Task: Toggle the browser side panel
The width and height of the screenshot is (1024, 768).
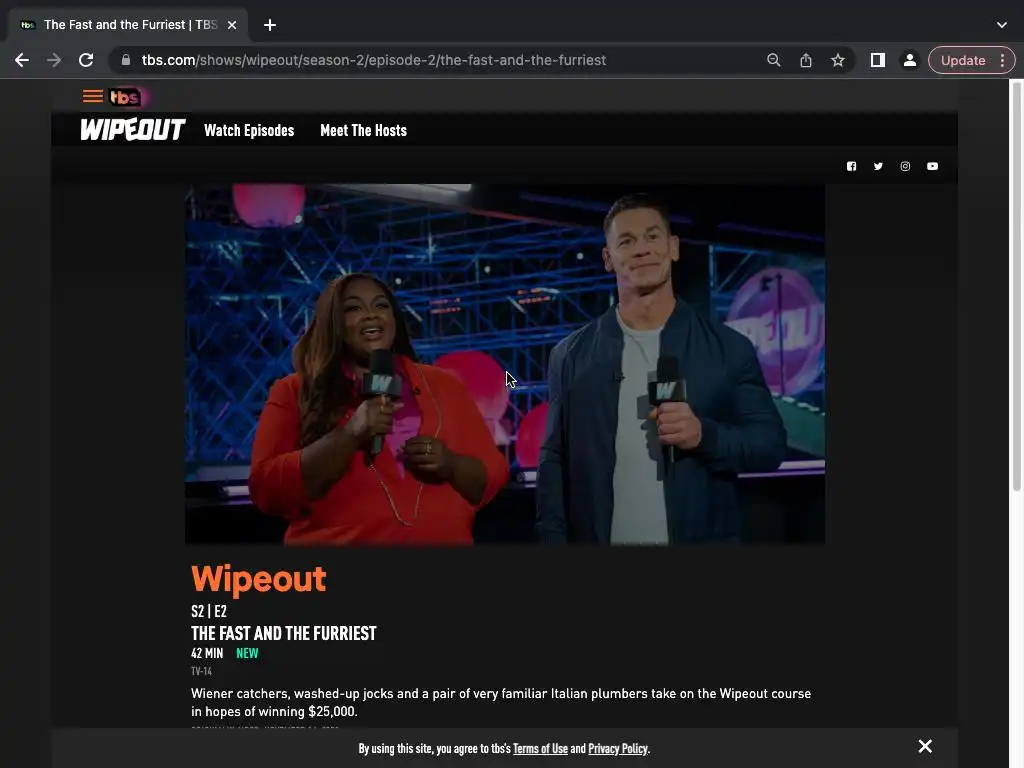Action: coord(878,60)
